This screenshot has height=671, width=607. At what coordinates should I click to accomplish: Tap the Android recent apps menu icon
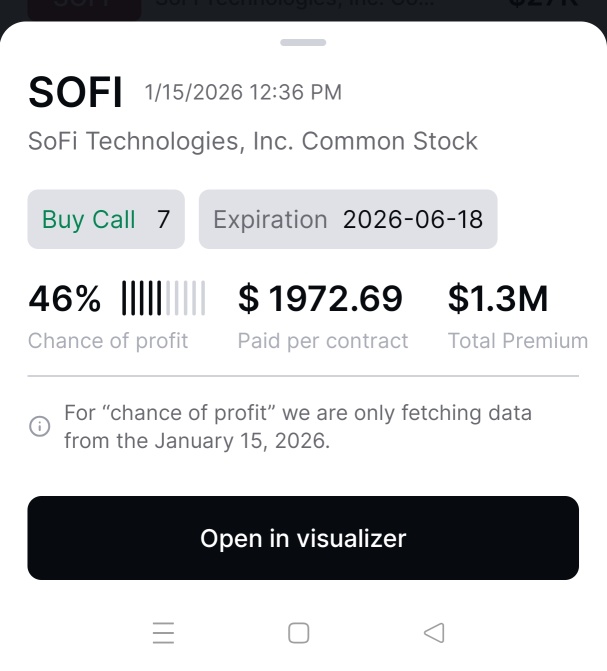coord(164,633)
